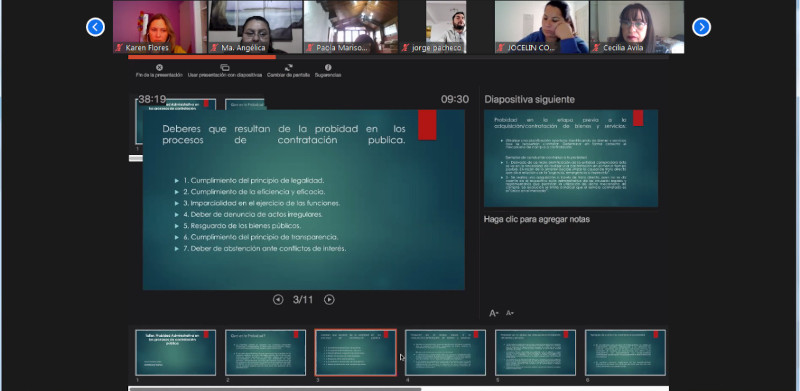Click the left blue gallery arrow

[x=95, y=27]
